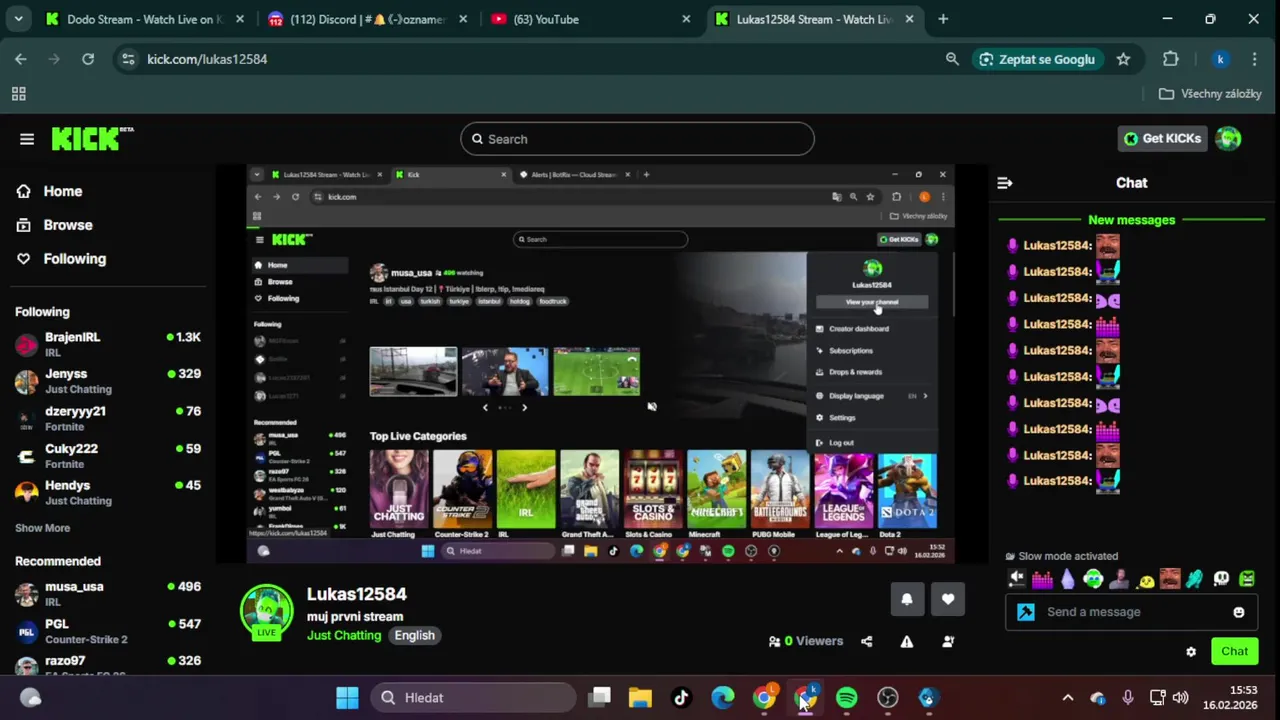Open the tab search dropdown chevron
Viewport: 1280px width, 720px height.
[x=18, y=19]
